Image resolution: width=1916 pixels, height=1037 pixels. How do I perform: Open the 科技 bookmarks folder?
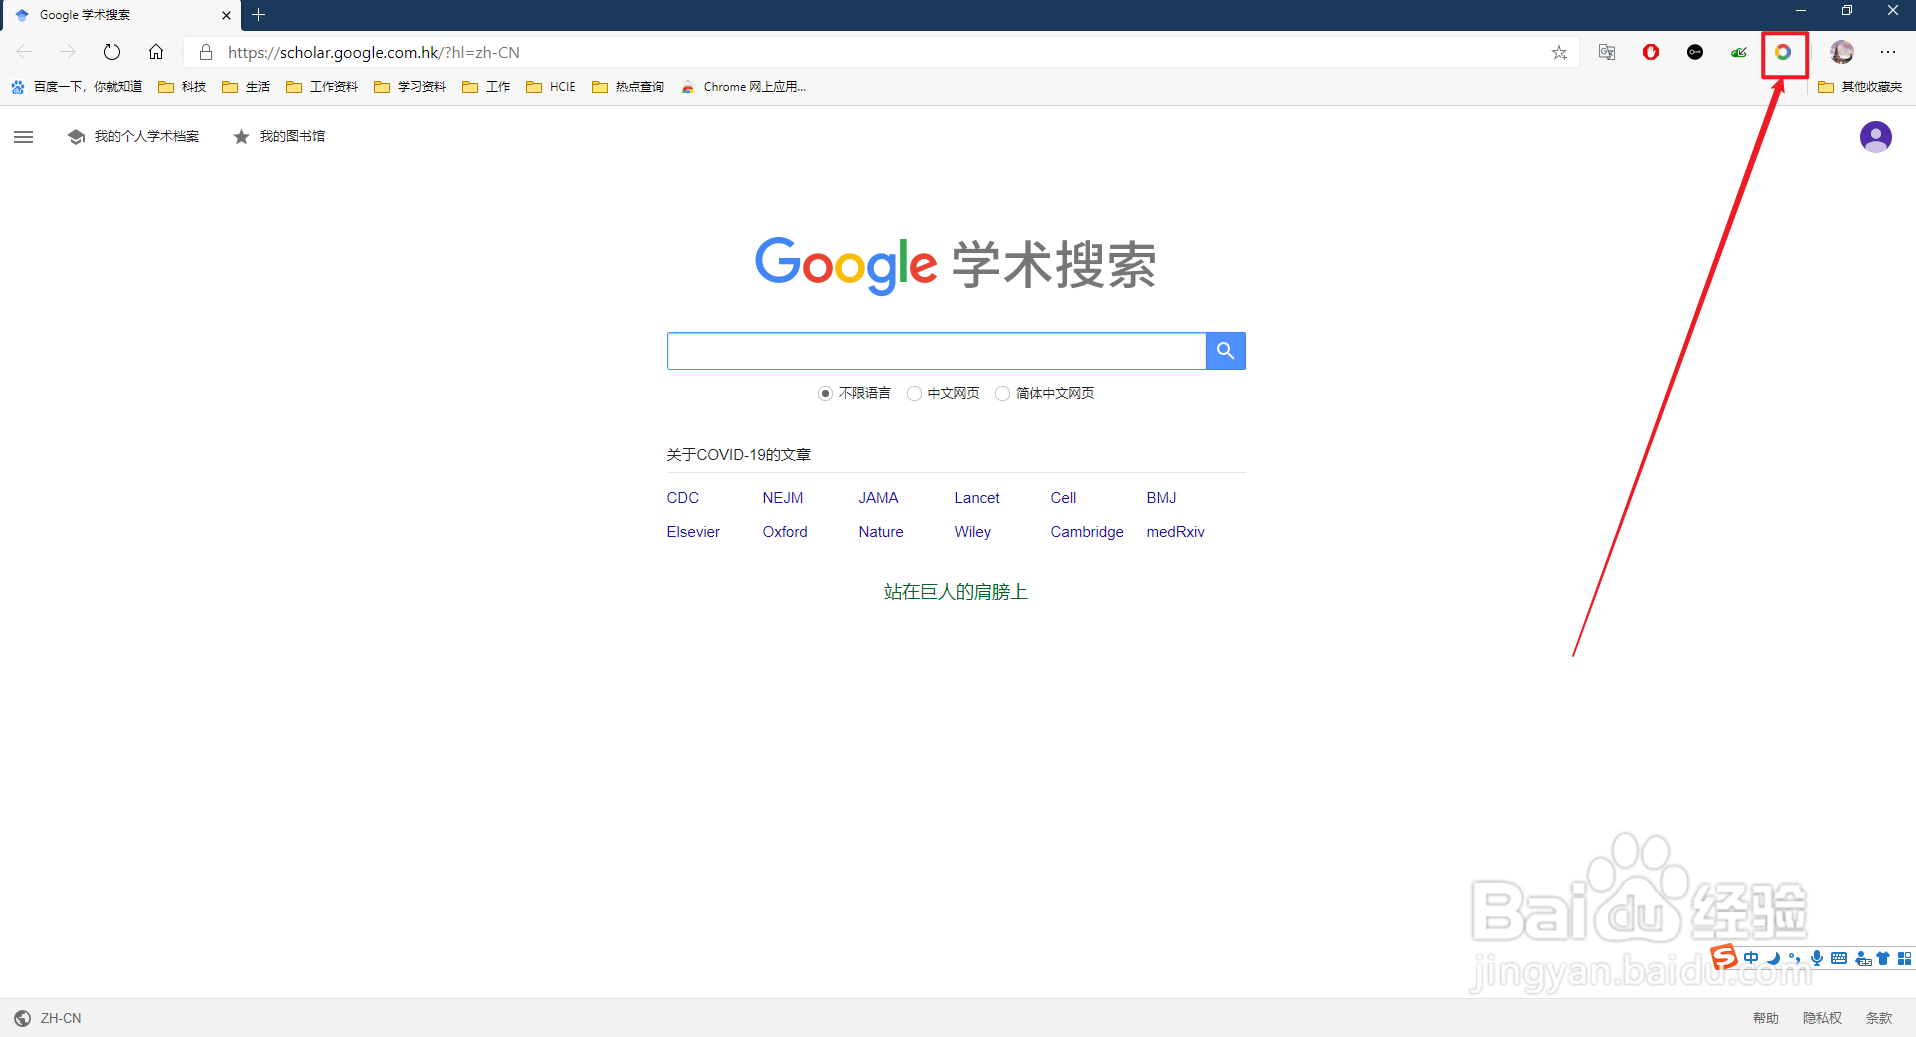tap(182, 87)
